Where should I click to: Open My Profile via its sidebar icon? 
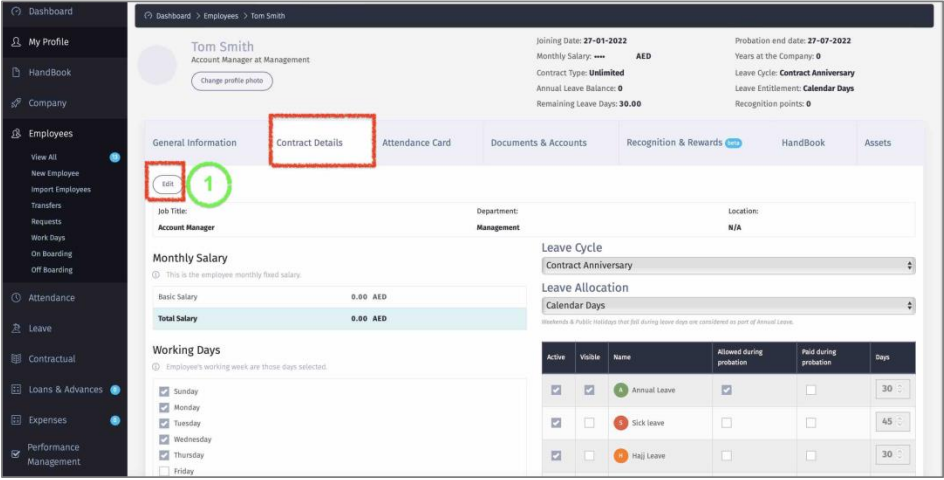[x=15, y=42]
